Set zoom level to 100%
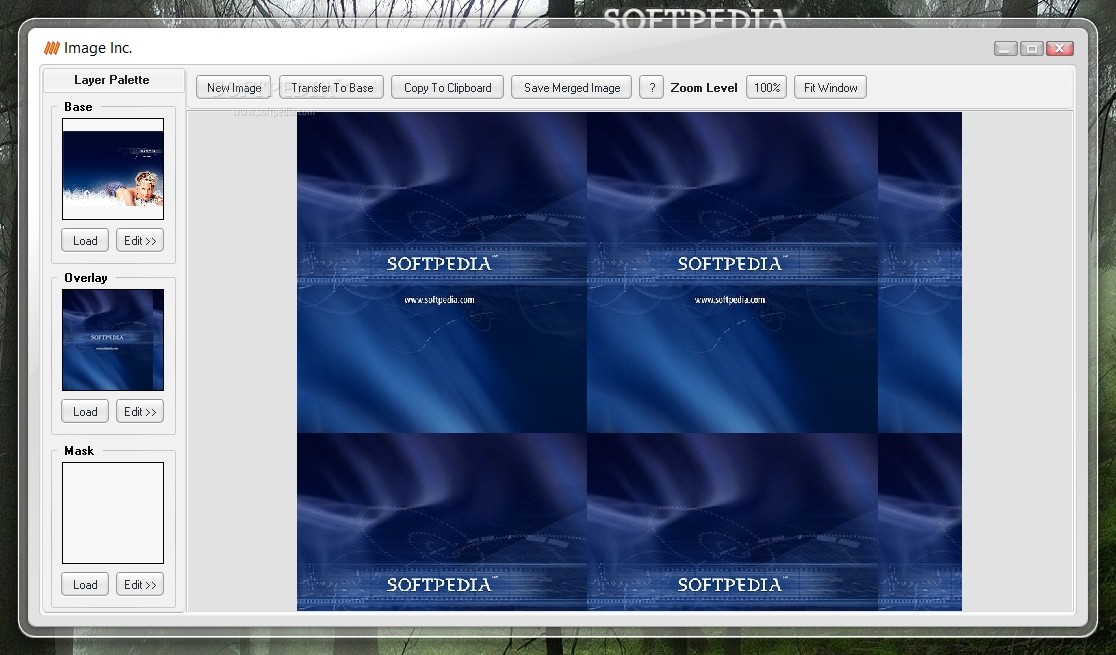The height and width of the screenshot is (655, 1116). tap(767, 88)
